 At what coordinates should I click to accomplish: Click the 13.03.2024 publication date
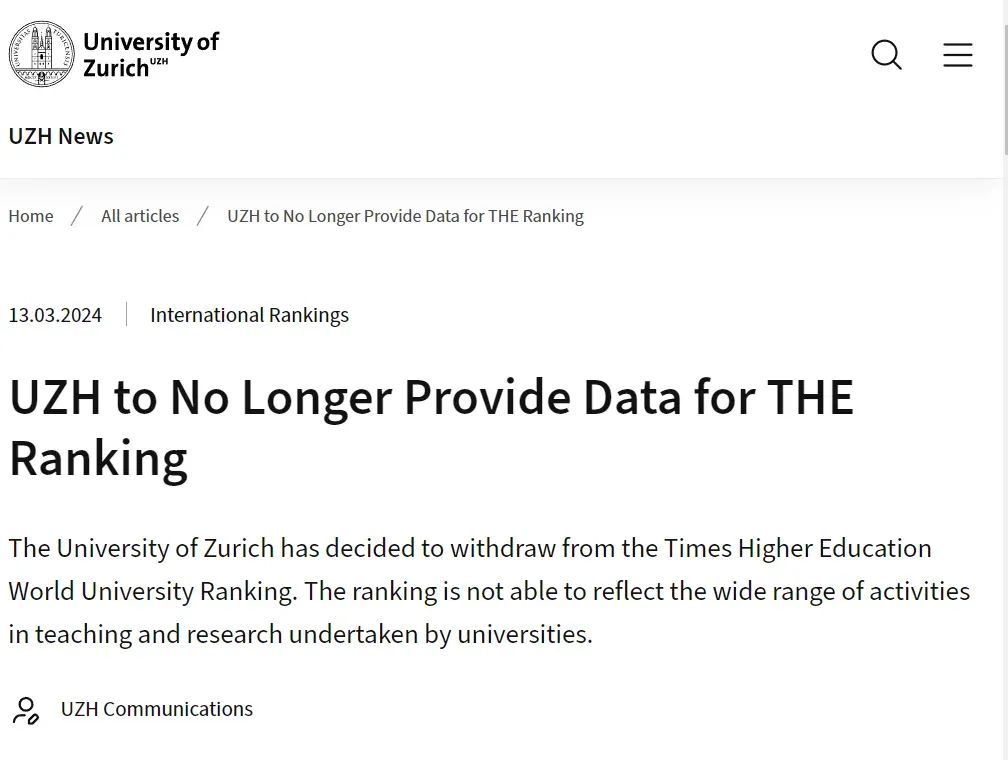click(x=55, y=315)
